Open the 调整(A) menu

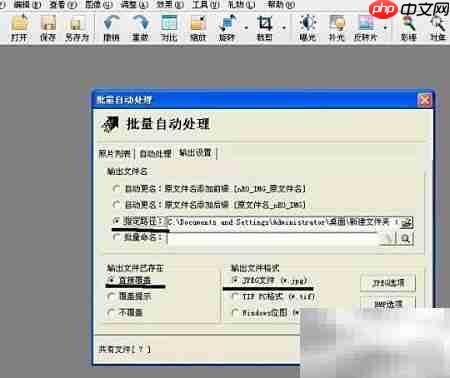(134, 5)
